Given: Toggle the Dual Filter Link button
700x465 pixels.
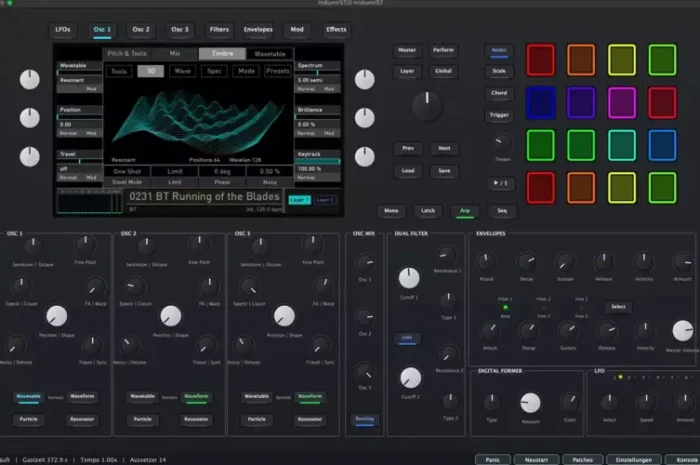Looking at the screenshot, I should pyautogui.click(x=407, y=338).
